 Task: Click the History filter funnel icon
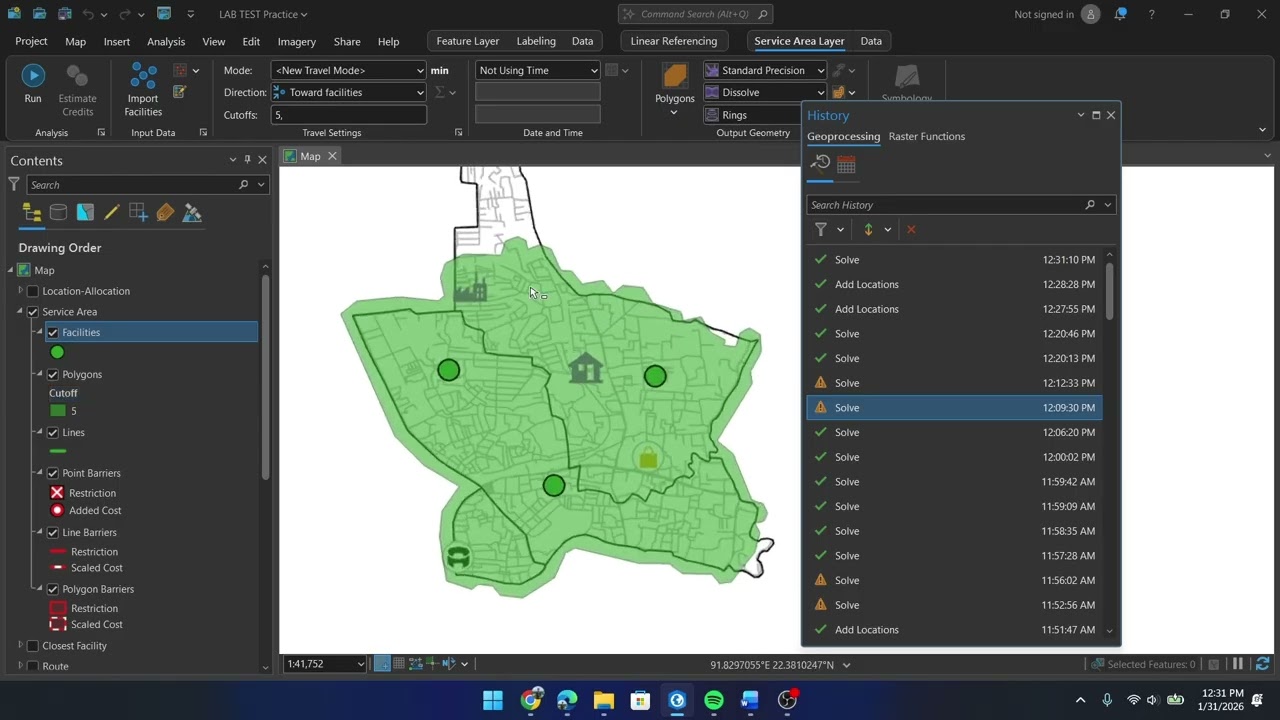[821, 229]
